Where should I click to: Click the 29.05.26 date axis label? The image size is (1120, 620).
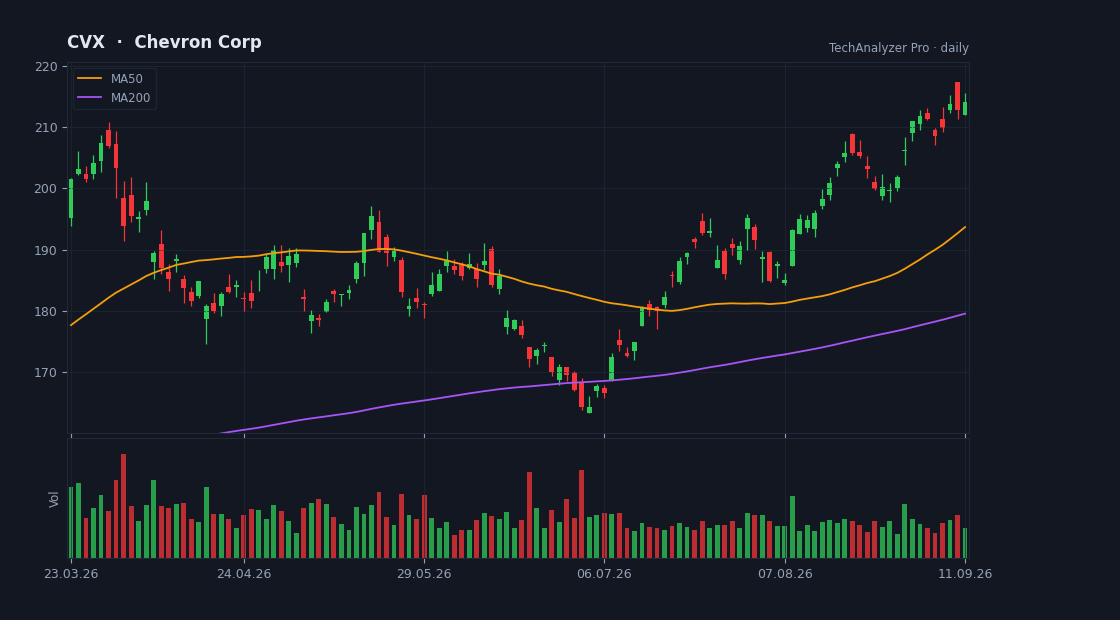pyautogui.click(x=424, y=574)
